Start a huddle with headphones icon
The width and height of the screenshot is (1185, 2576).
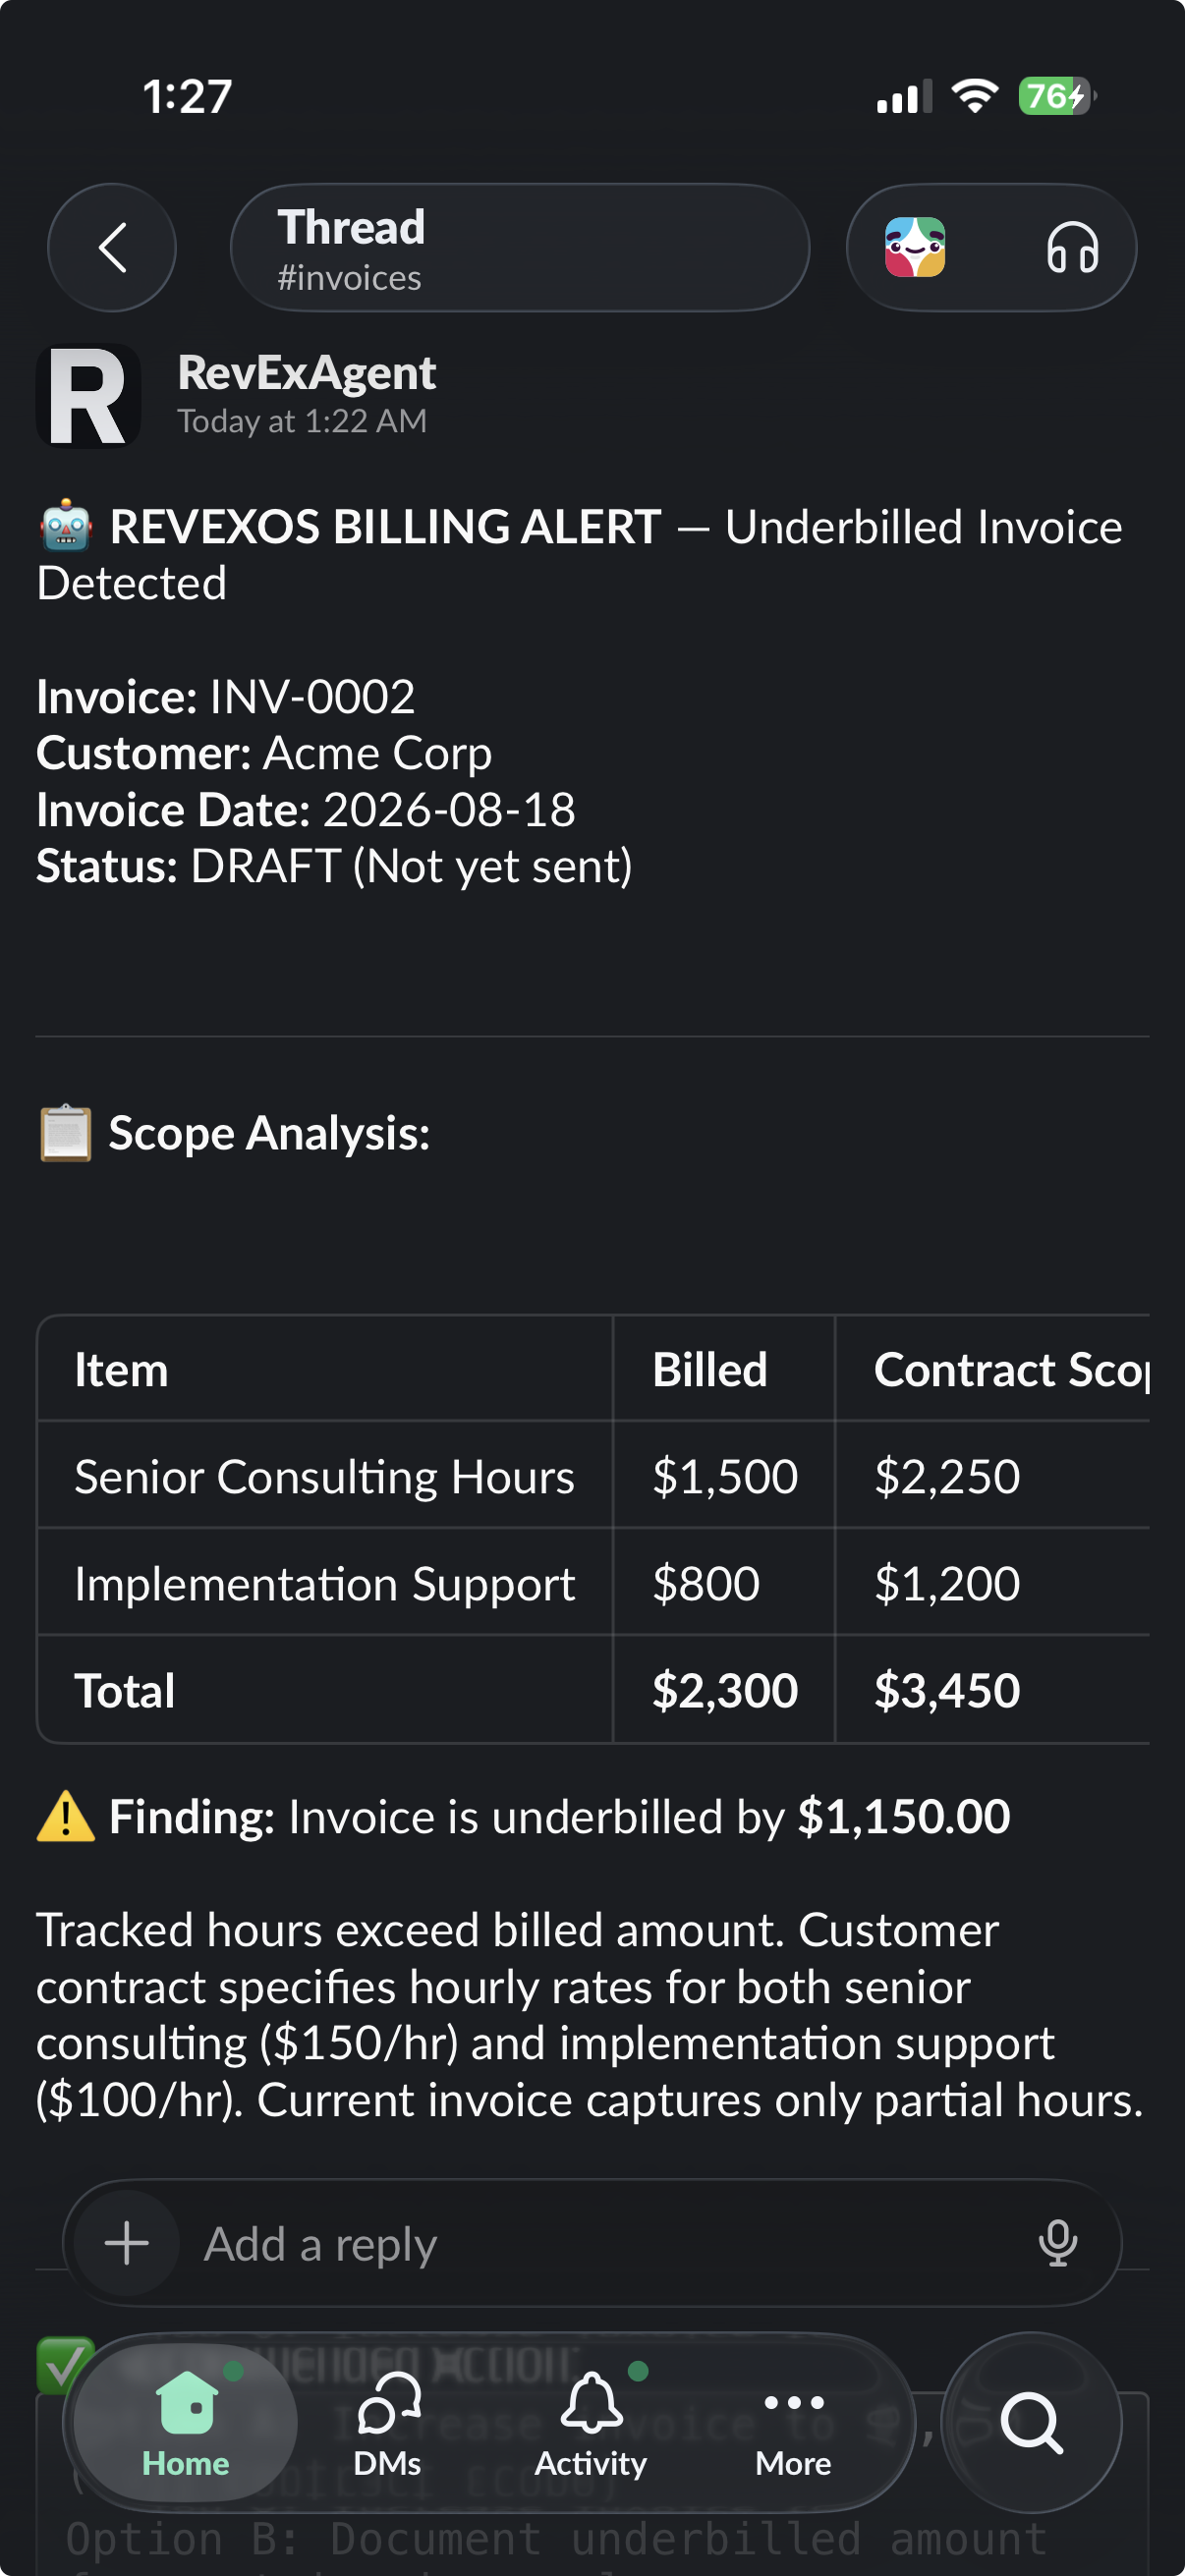(x=1072, y=247)
